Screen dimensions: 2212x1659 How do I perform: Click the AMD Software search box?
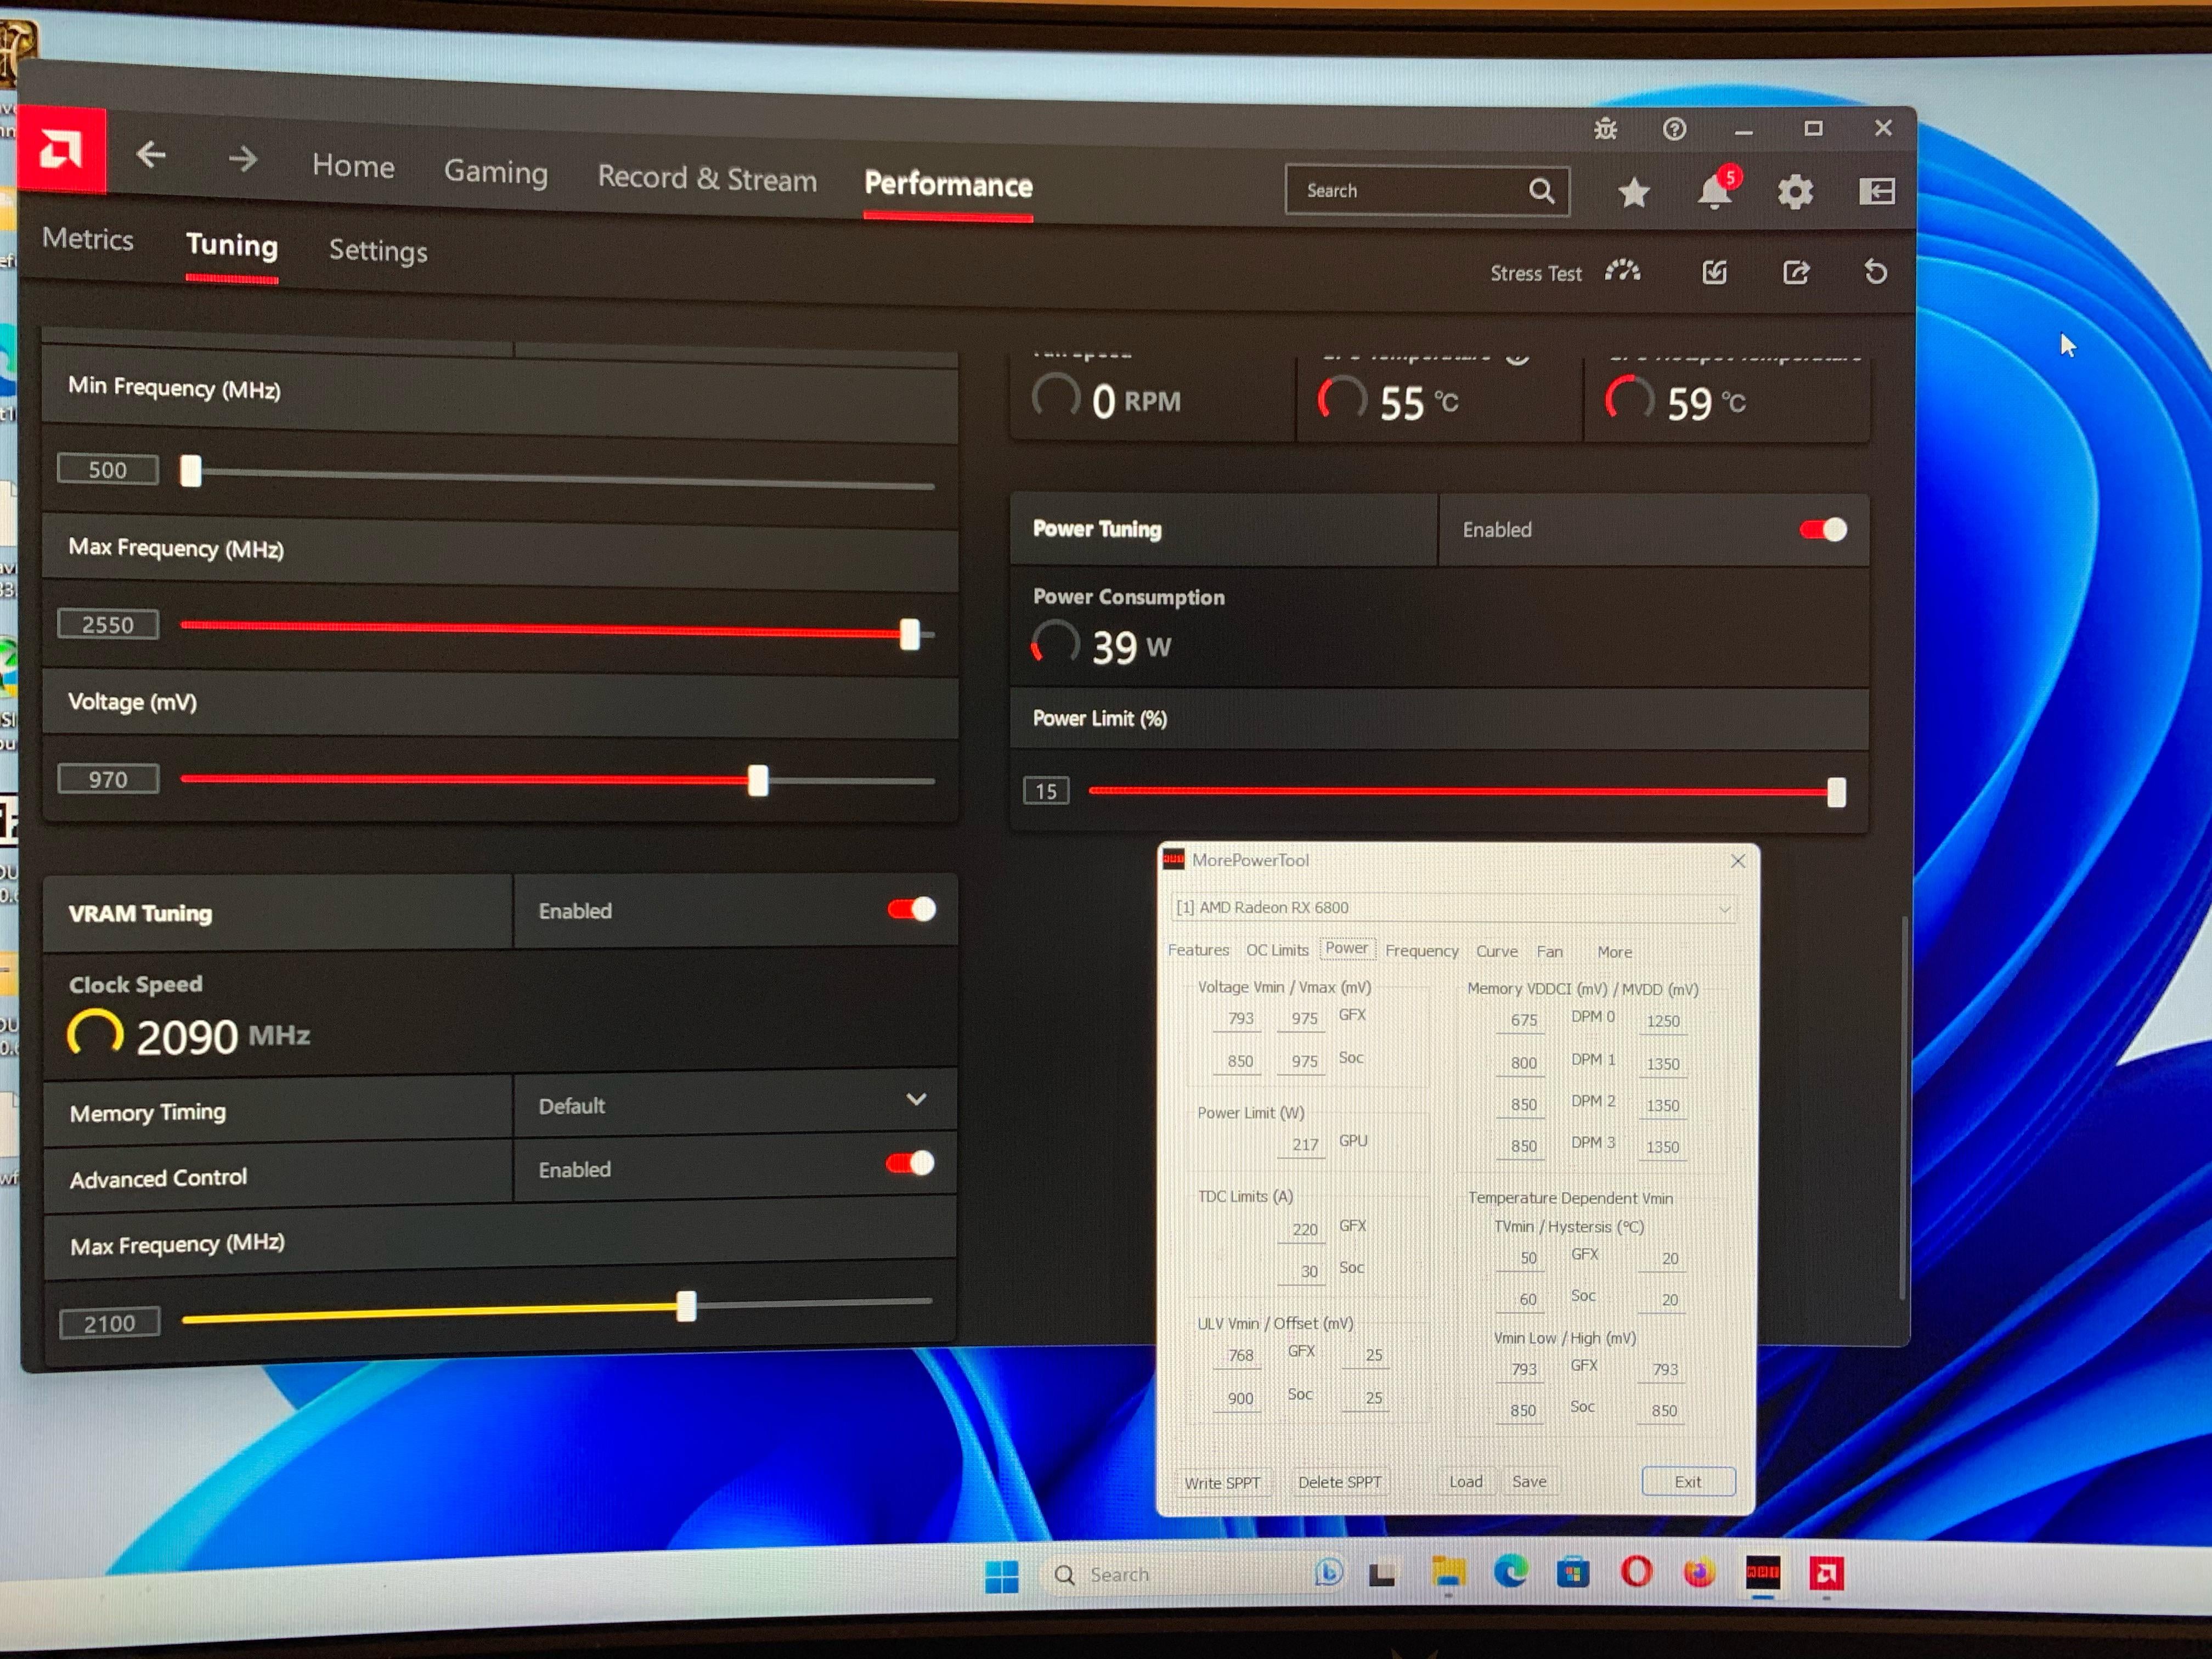click(1427, 191)
